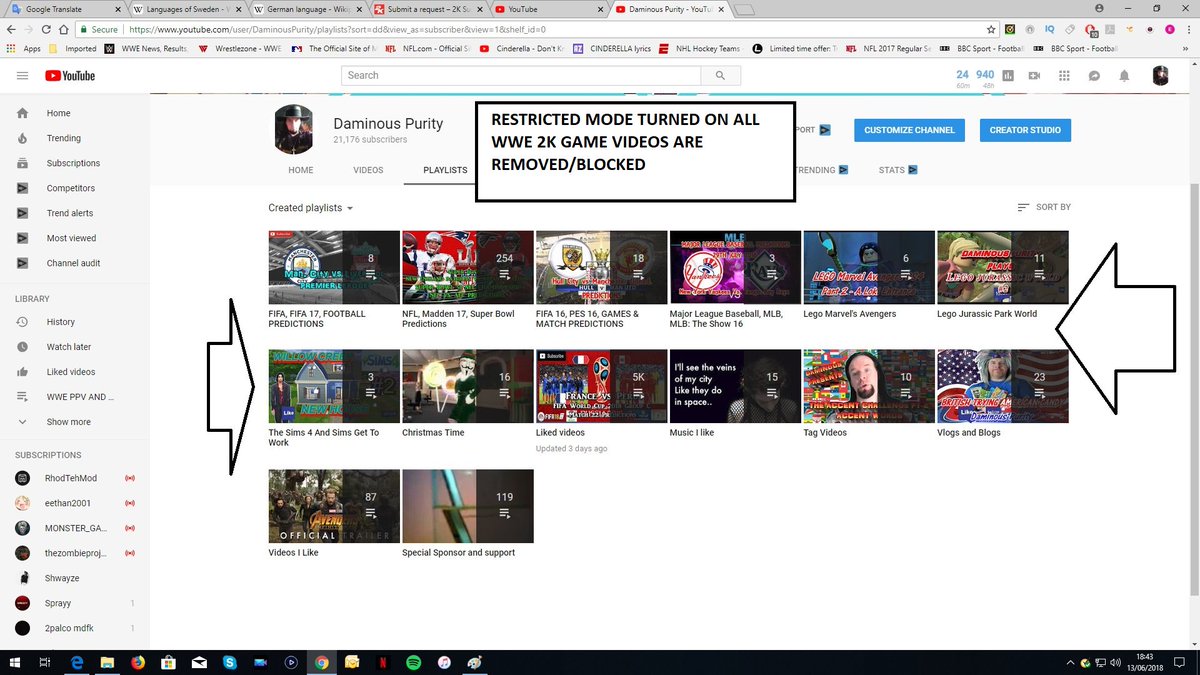Open the notifications bell
The image size is (1200, 675).
click(1124, 76)
